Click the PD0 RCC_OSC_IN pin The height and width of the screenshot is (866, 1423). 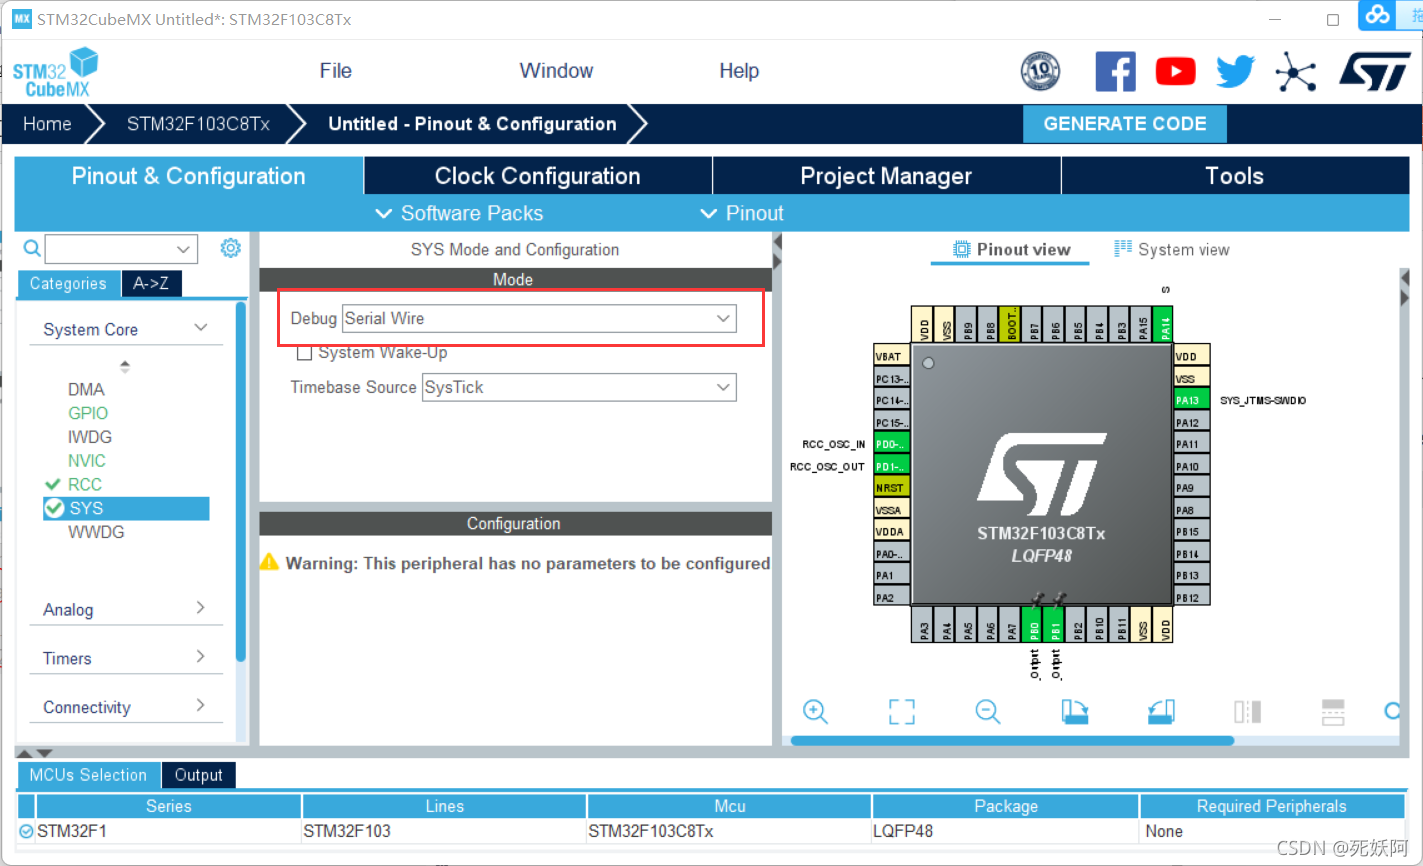891,444
